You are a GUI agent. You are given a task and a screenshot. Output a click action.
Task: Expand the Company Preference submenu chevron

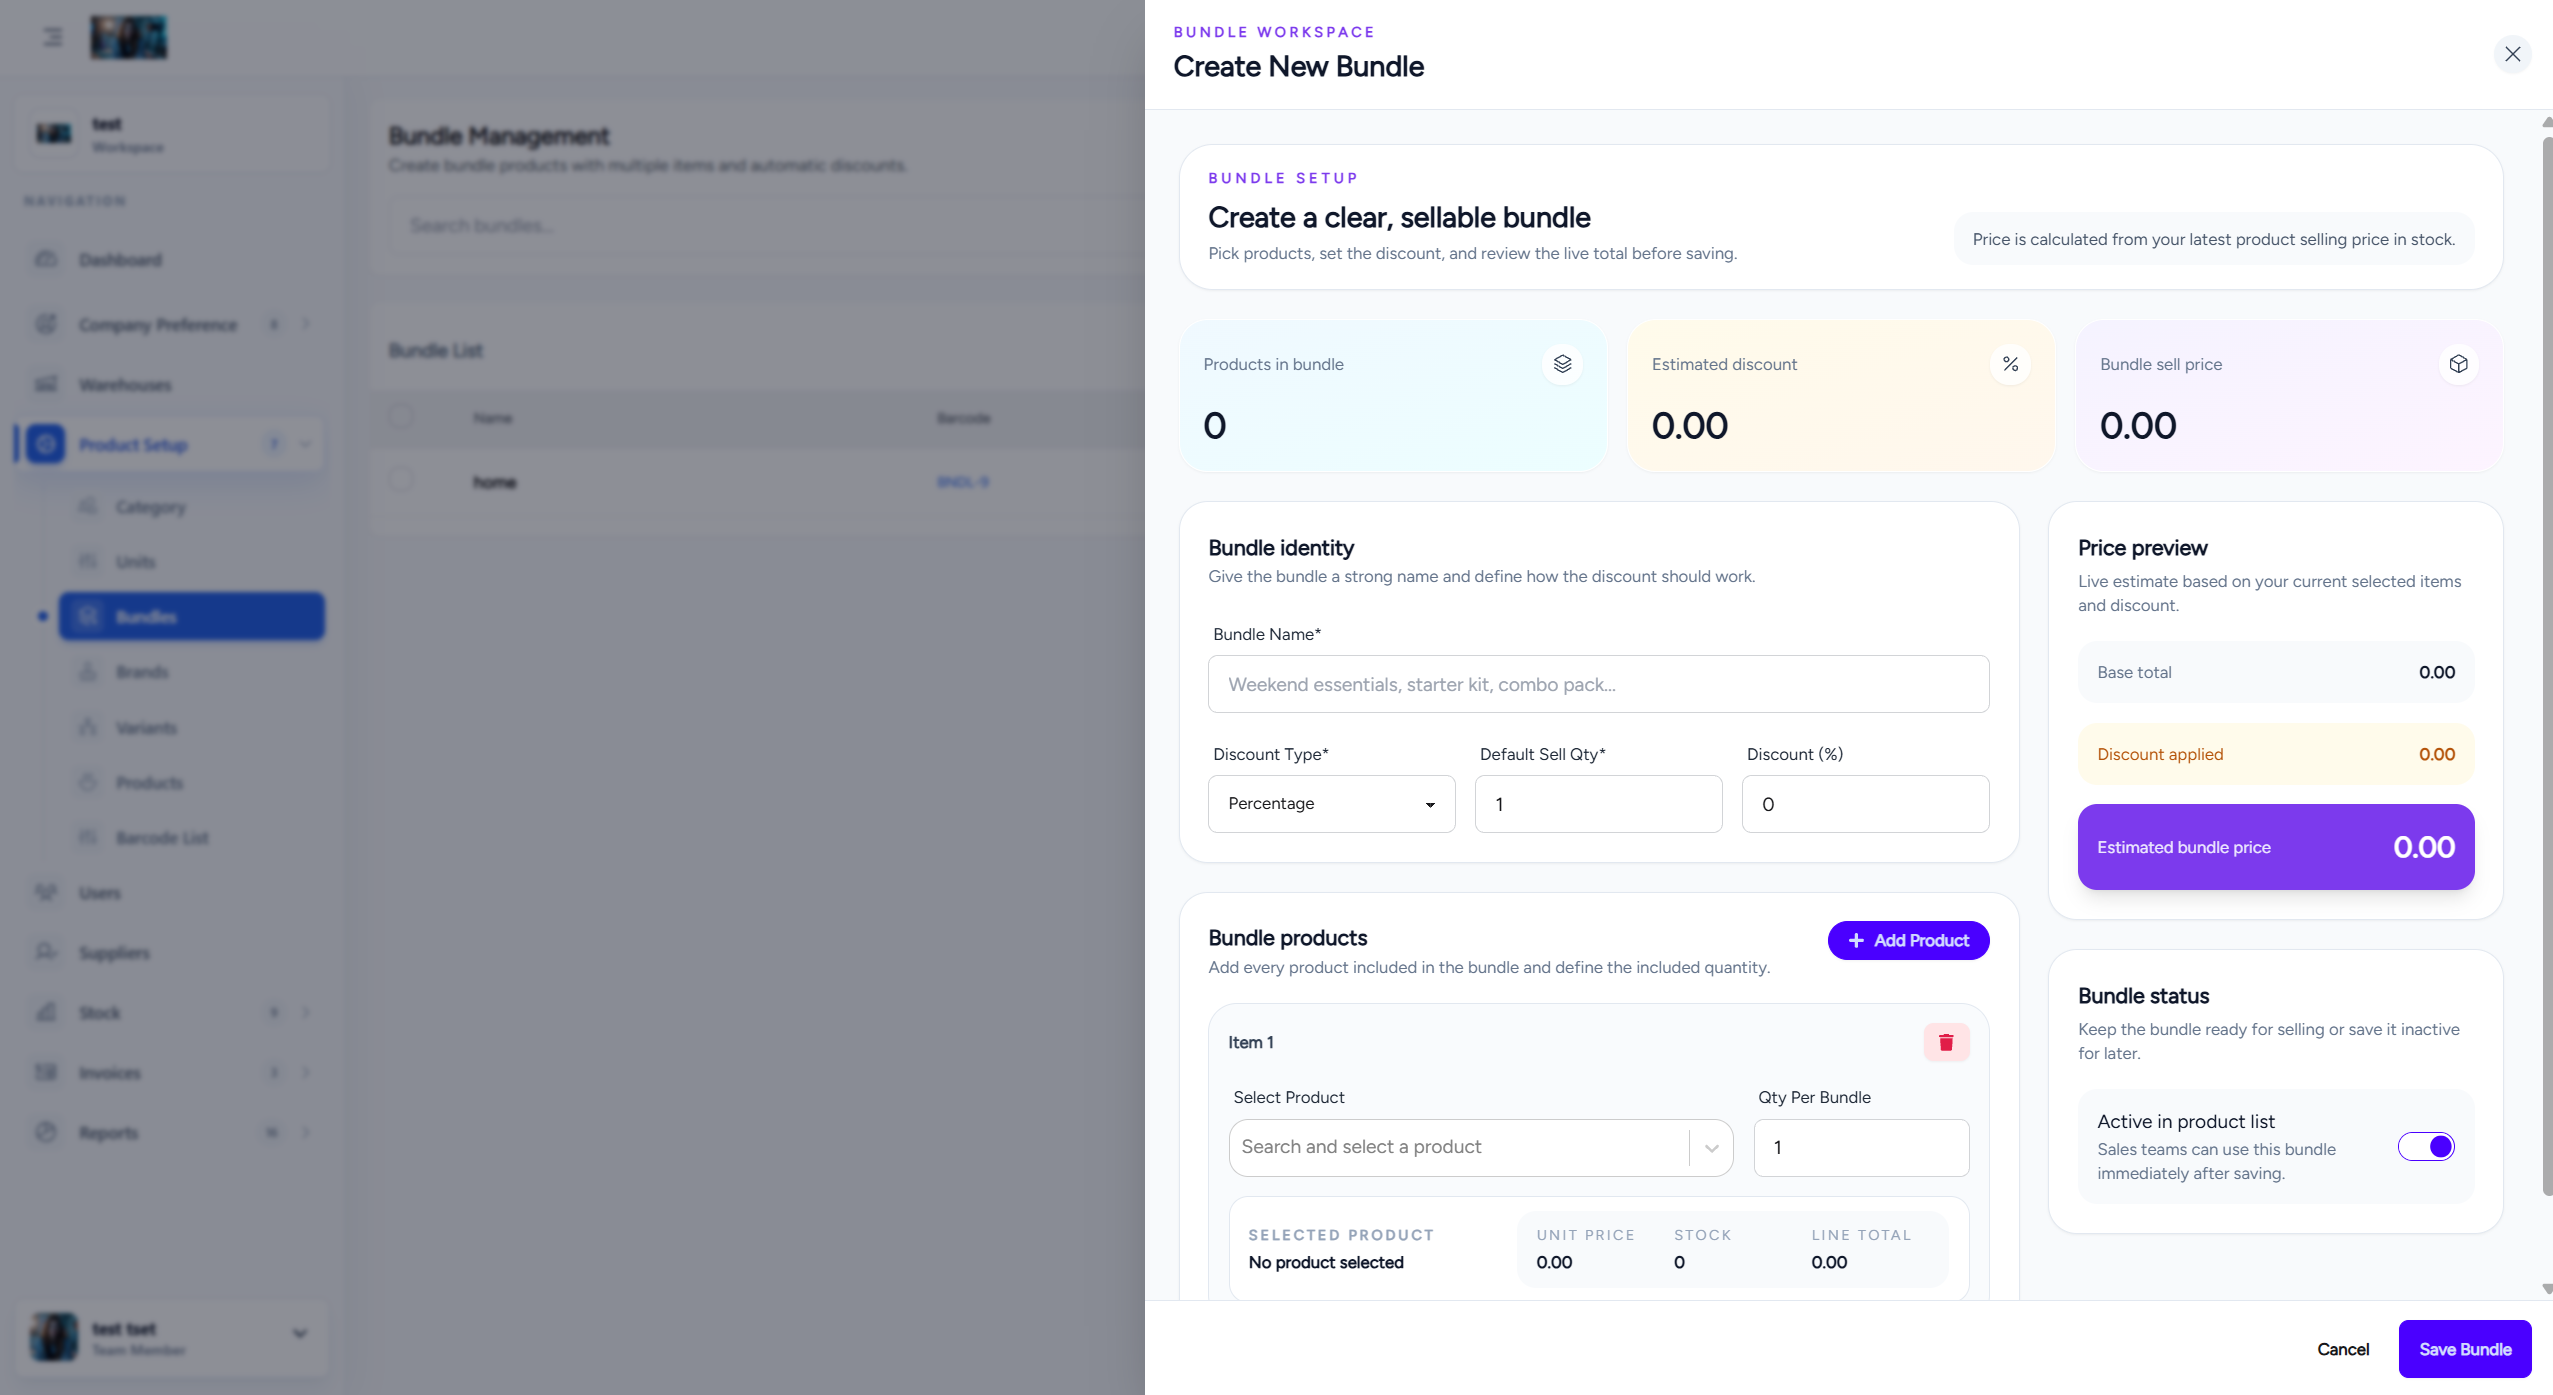[x=306, y=324]
